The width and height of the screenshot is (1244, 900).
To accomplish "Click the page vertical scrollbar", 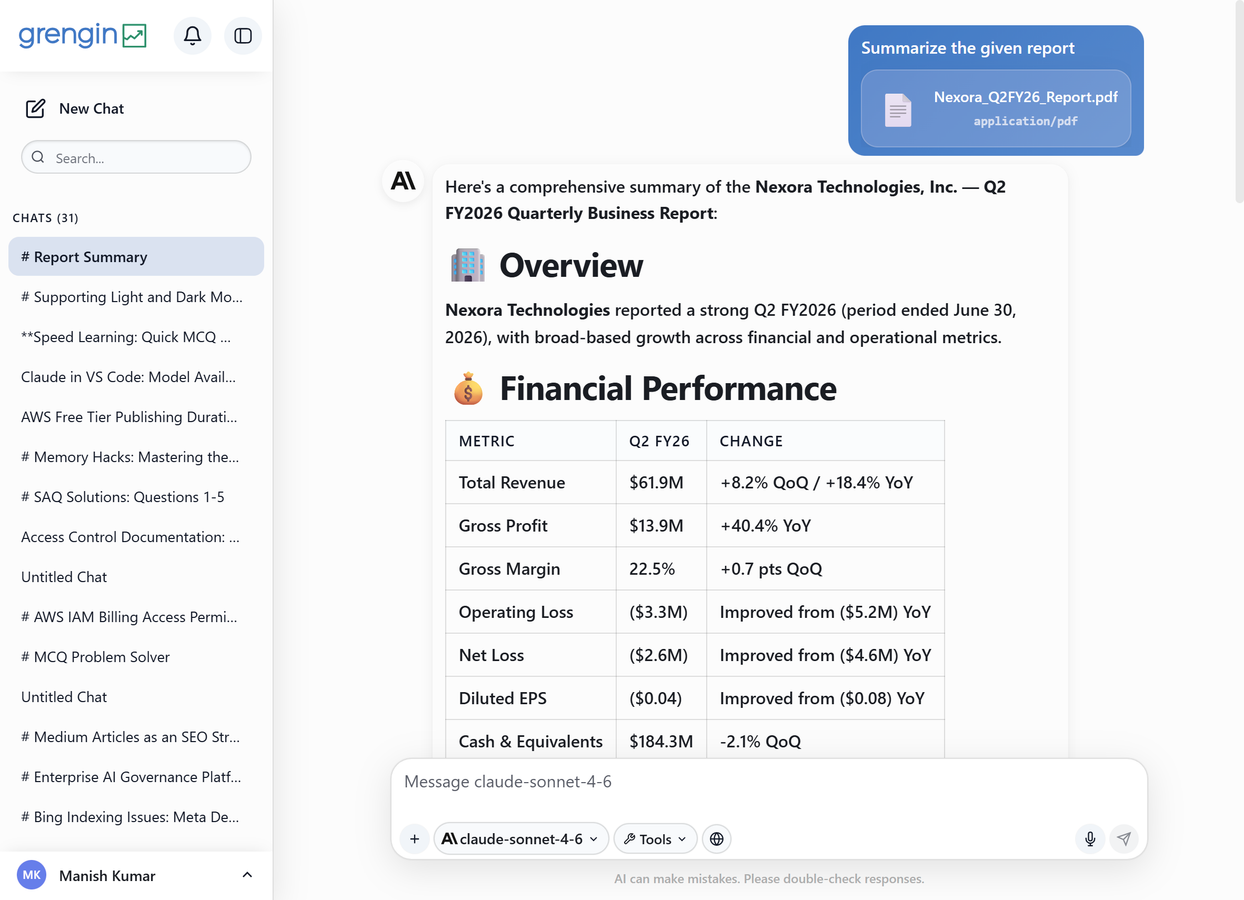I will click(1238, 100).
